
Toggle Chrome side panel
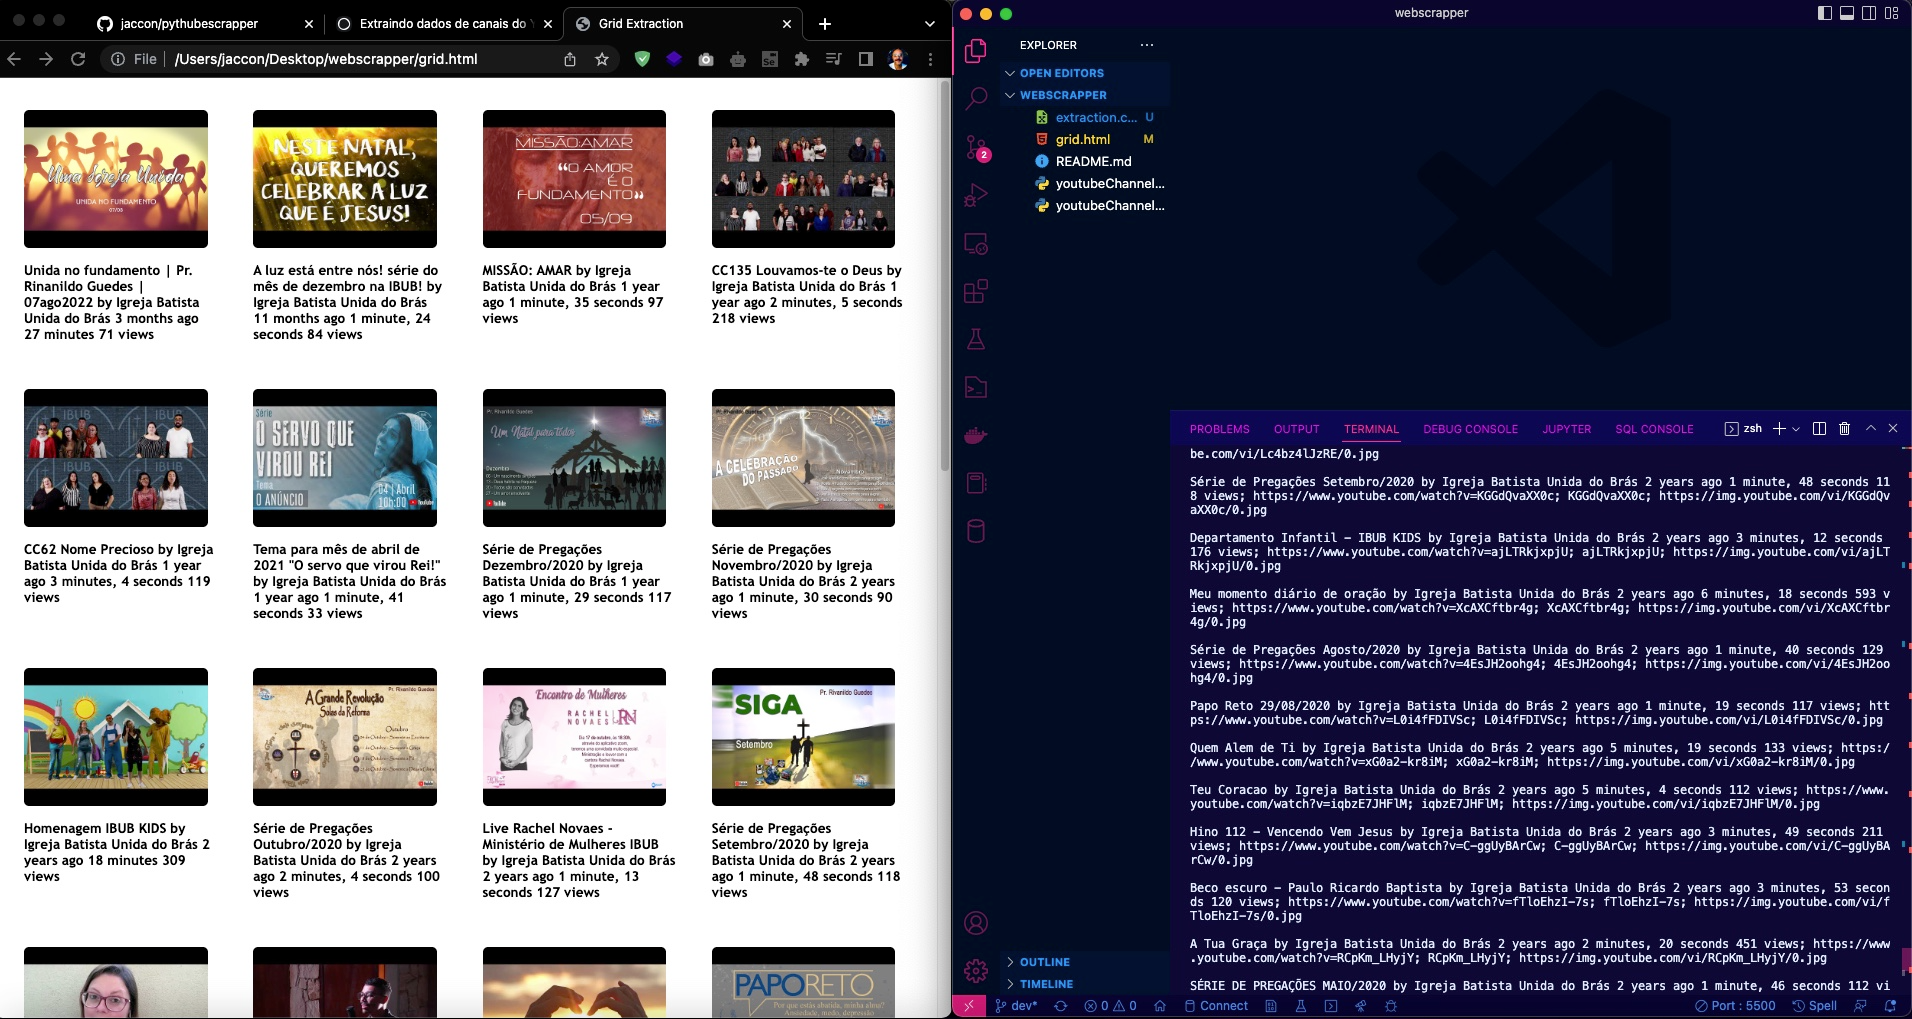point(866,59)
